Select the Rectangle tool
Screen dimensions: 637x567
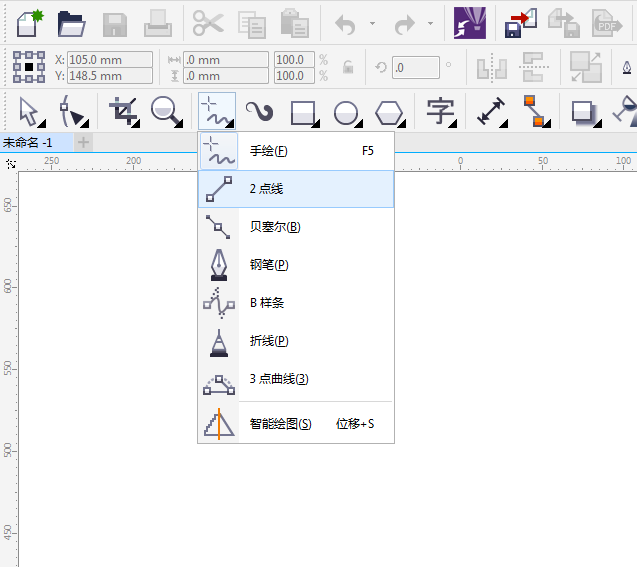click(305, 112)
